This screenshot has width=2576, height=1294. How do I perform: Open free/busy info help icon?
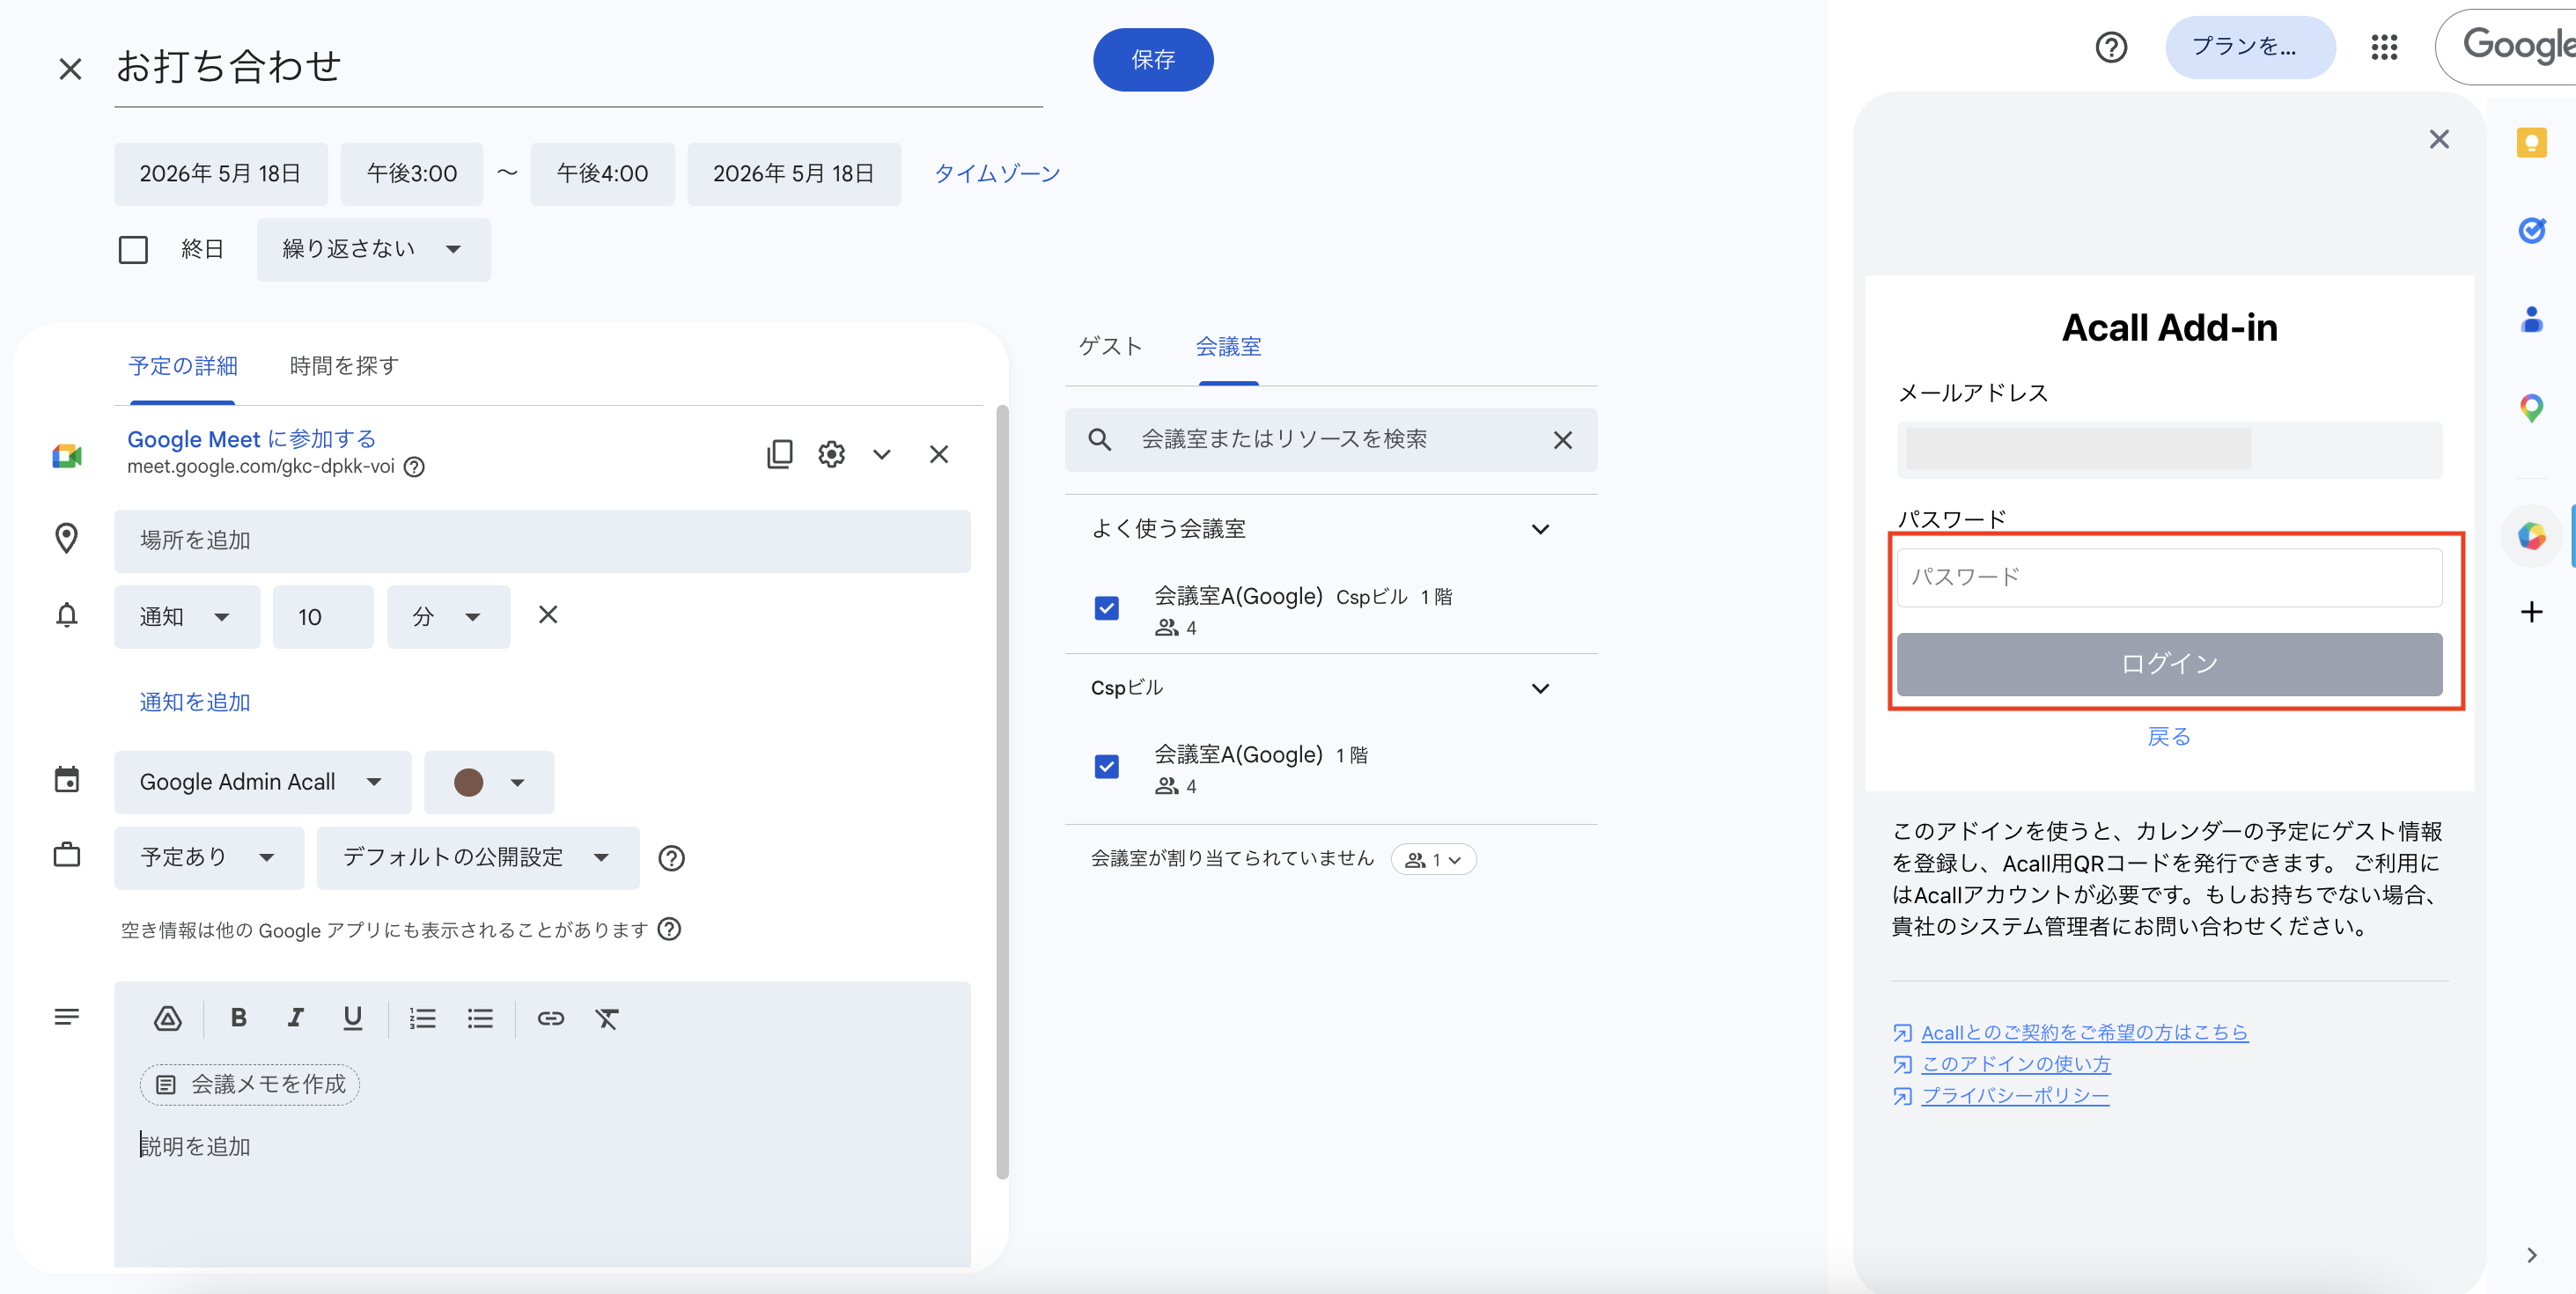(x=669, y=929)
